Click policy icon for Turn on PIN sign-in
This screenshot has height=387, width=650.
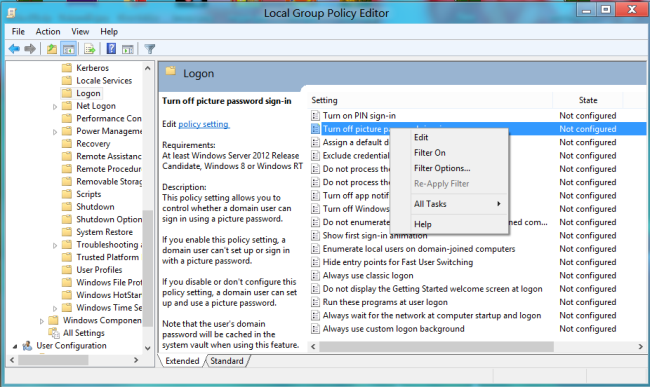(x=315, y=116)
